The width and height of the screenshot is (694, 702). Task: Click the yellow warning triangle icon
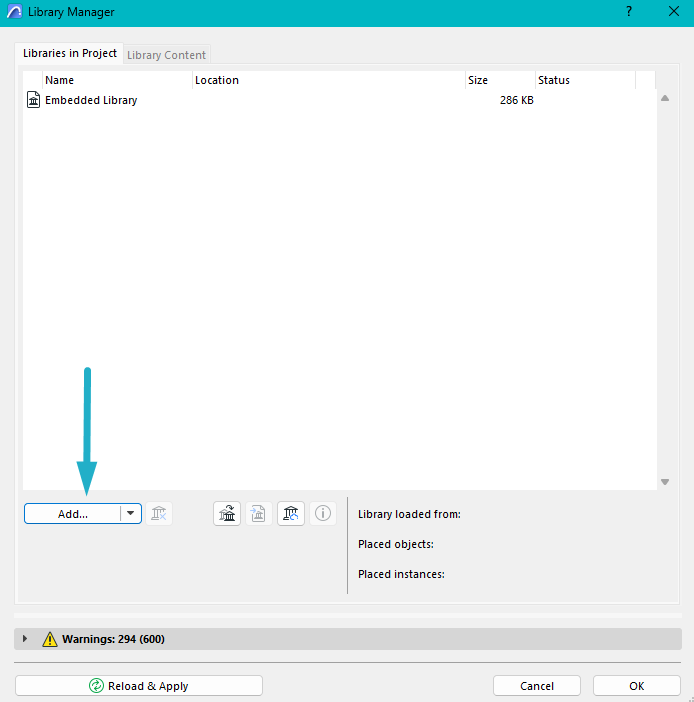coord(50,639)
